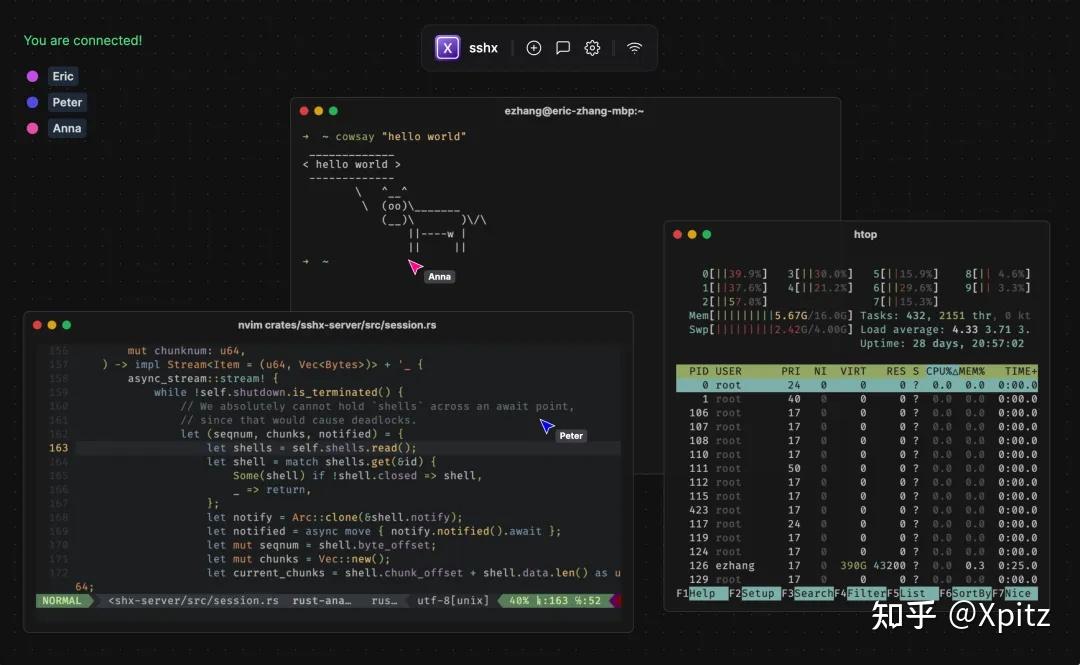Open the settings gear
Image resolution: width=1080 pixels, height=665 pixels.
(592, 48)
